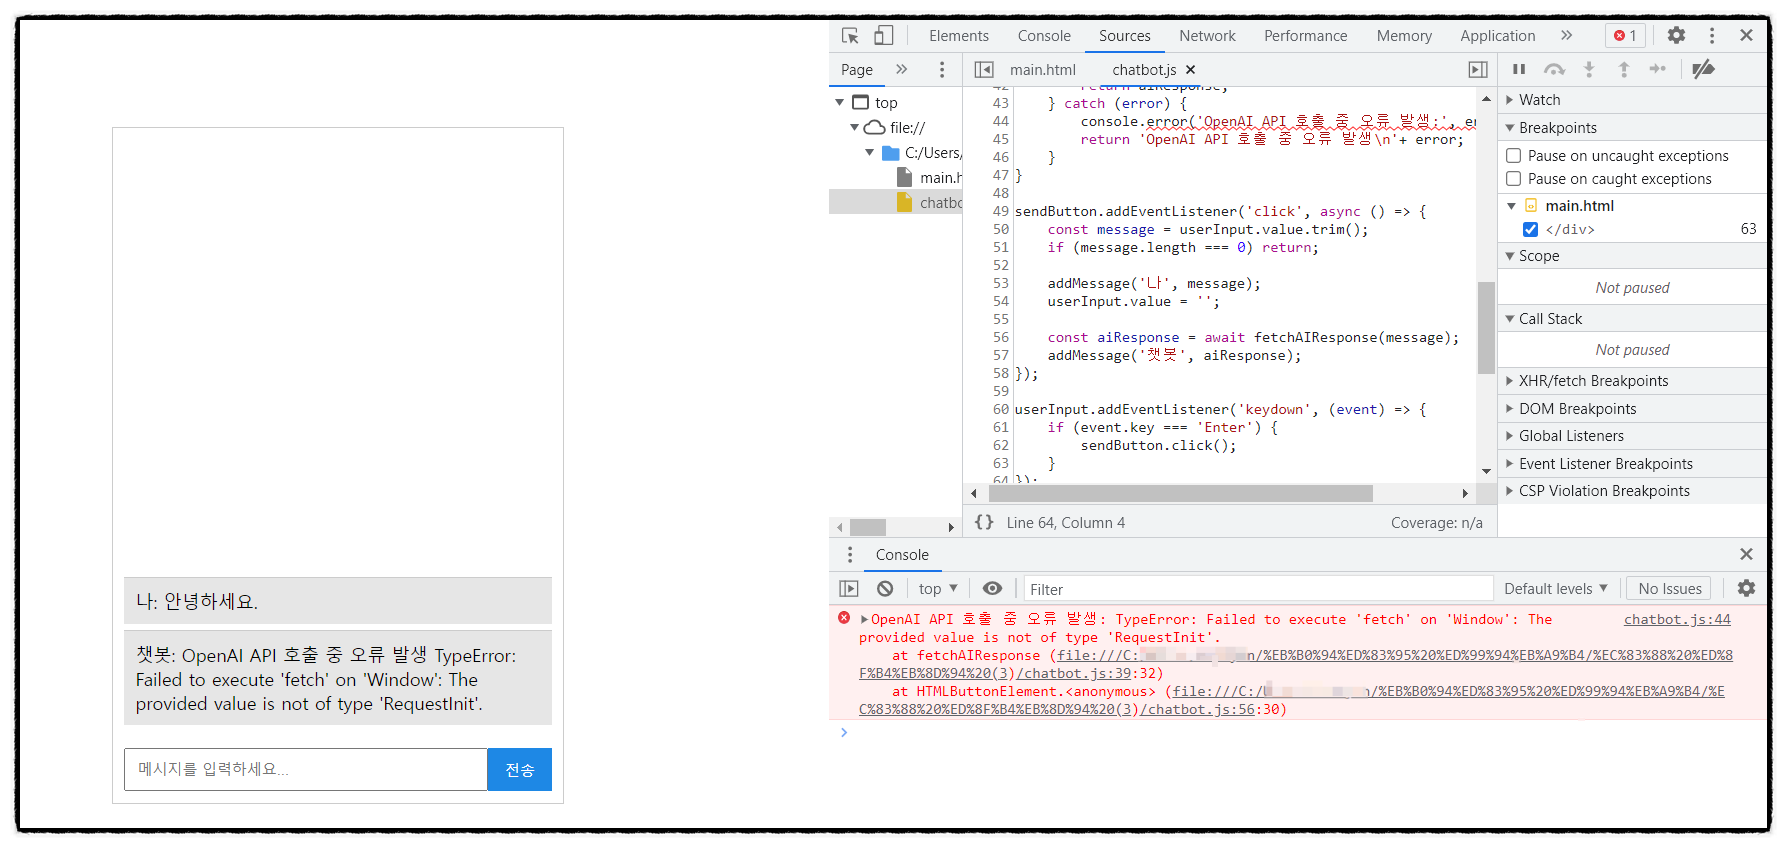Close the chatbot.js editor tab

pos(1190,70)
